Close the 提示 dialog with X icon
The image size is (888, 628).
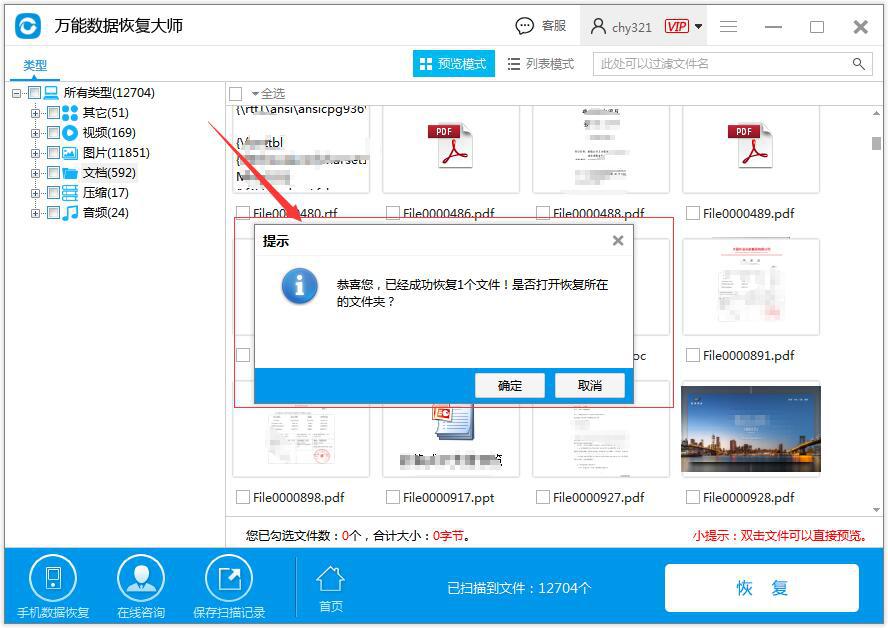617,240
